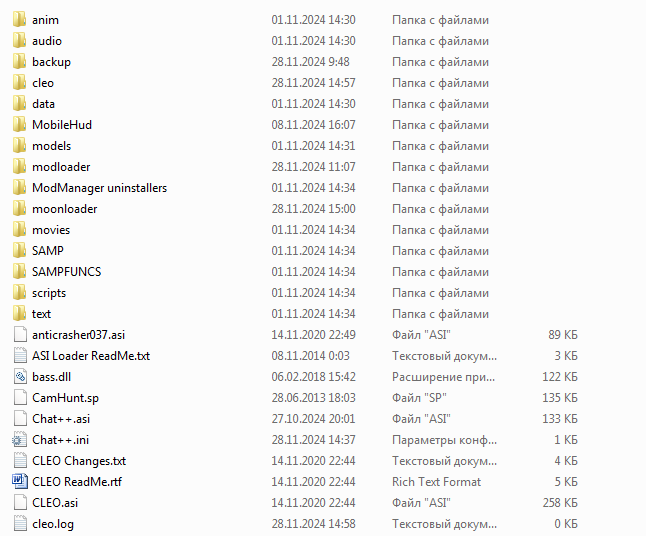Screen dimensions: 646x536
Task: Click the CamHunt.sp file icon
Action: (x=19, y=398)
